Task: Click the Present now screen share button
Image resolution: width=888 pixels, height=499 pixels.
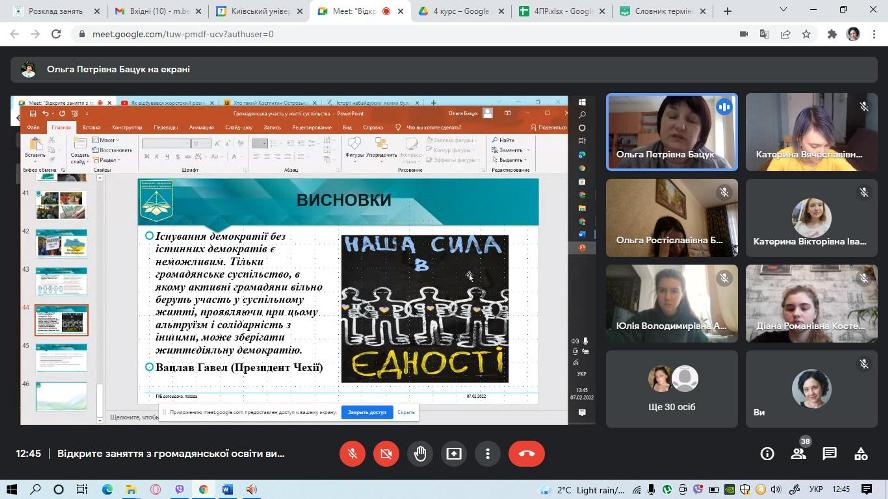Action: point(454,454)
